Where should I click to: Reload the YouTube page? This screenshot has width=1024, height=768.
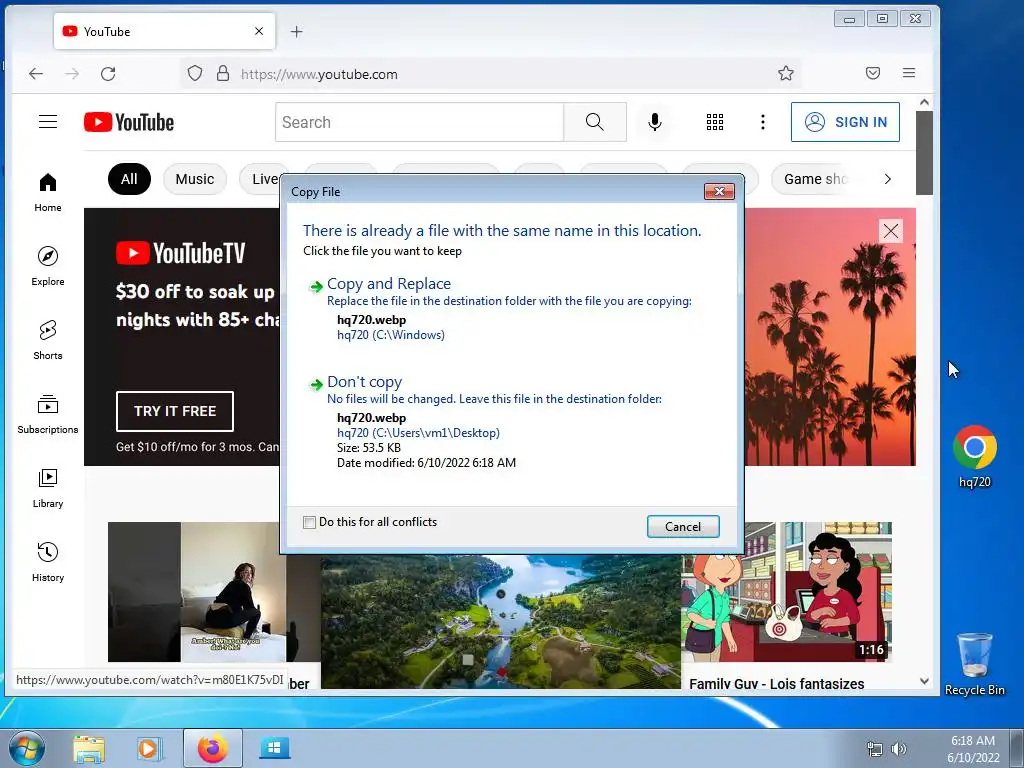coord(108,74)
